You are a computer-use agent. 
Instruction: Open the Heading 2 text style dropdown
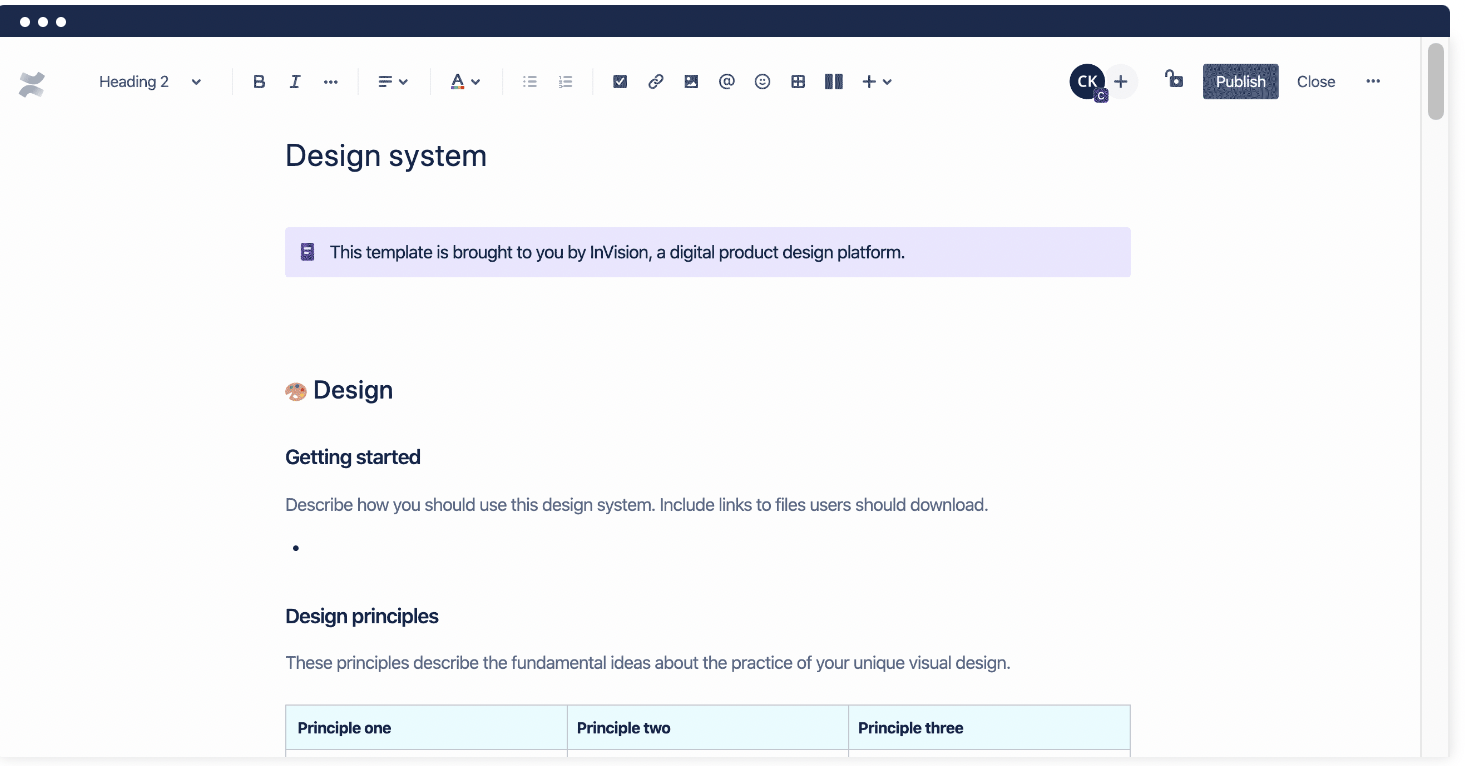148,81
